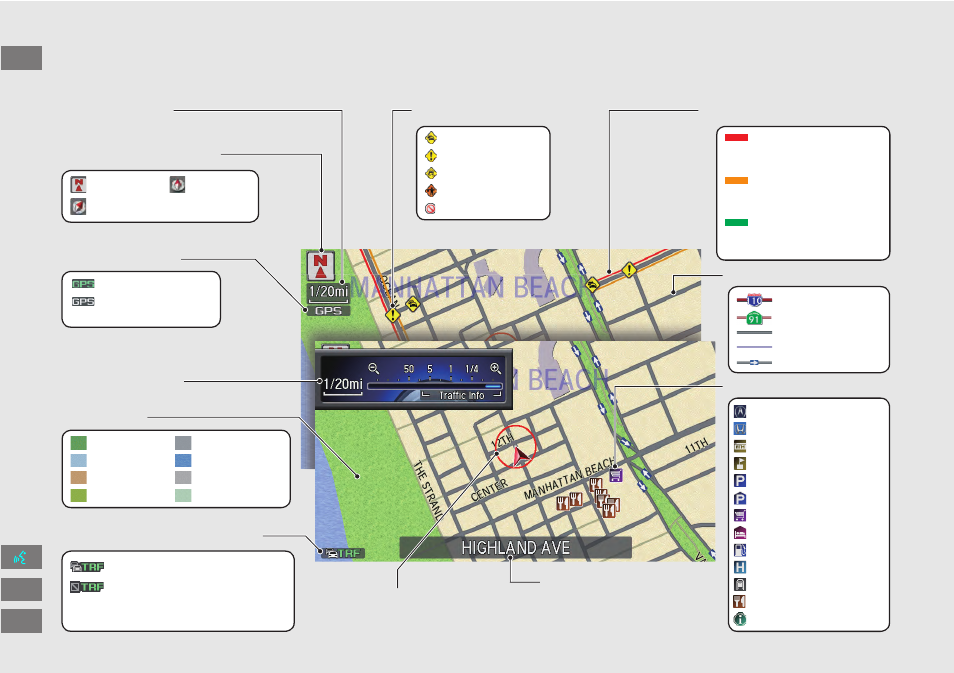Click the gas pump icon in POI legend

click(x=740, y=550)
